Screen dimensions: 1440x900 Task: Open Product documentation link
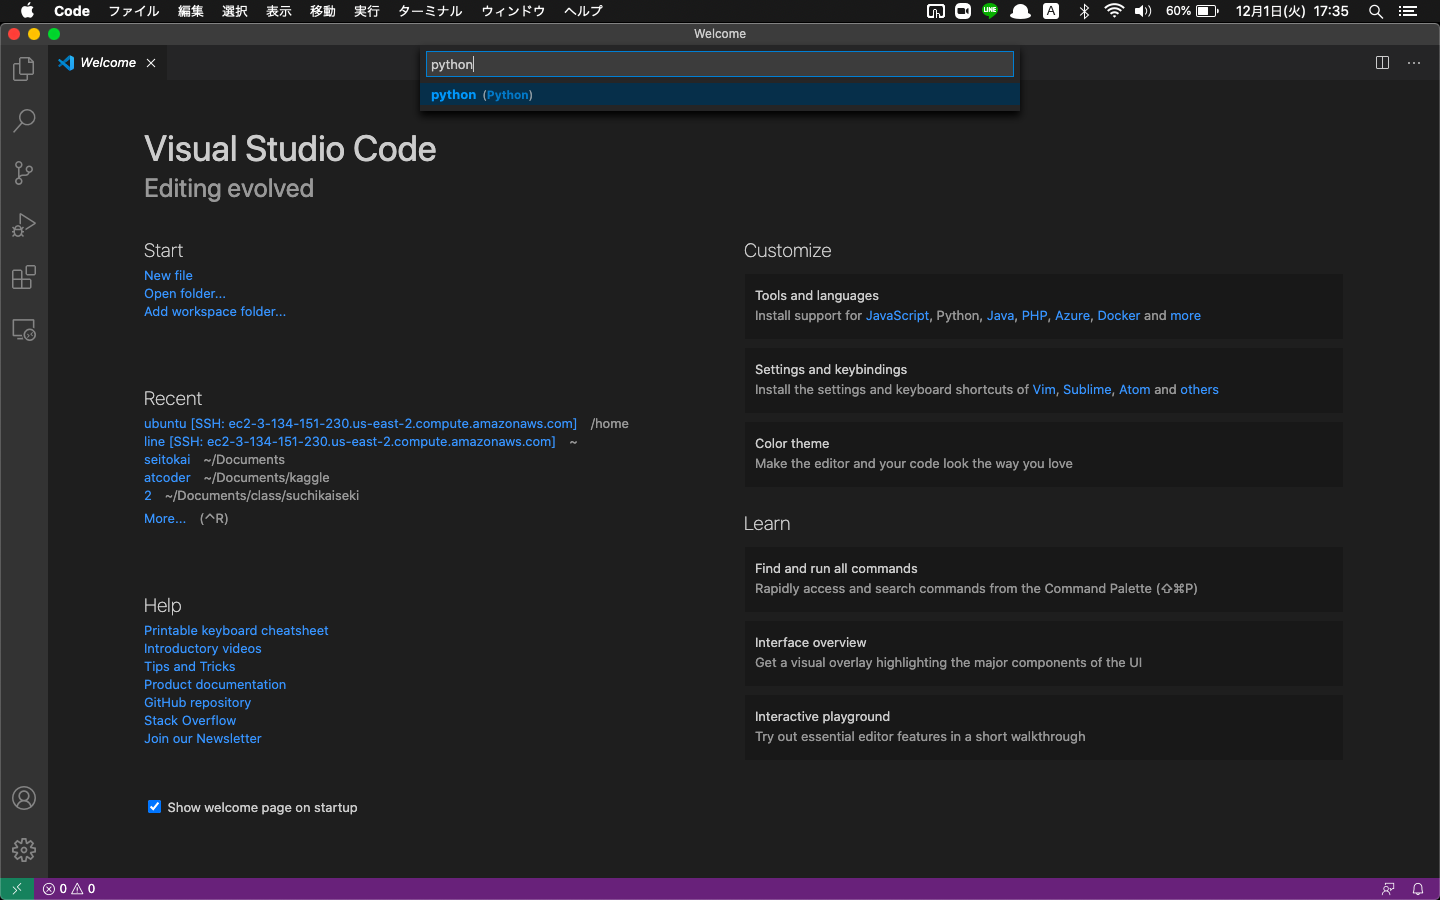pos(215,685)
